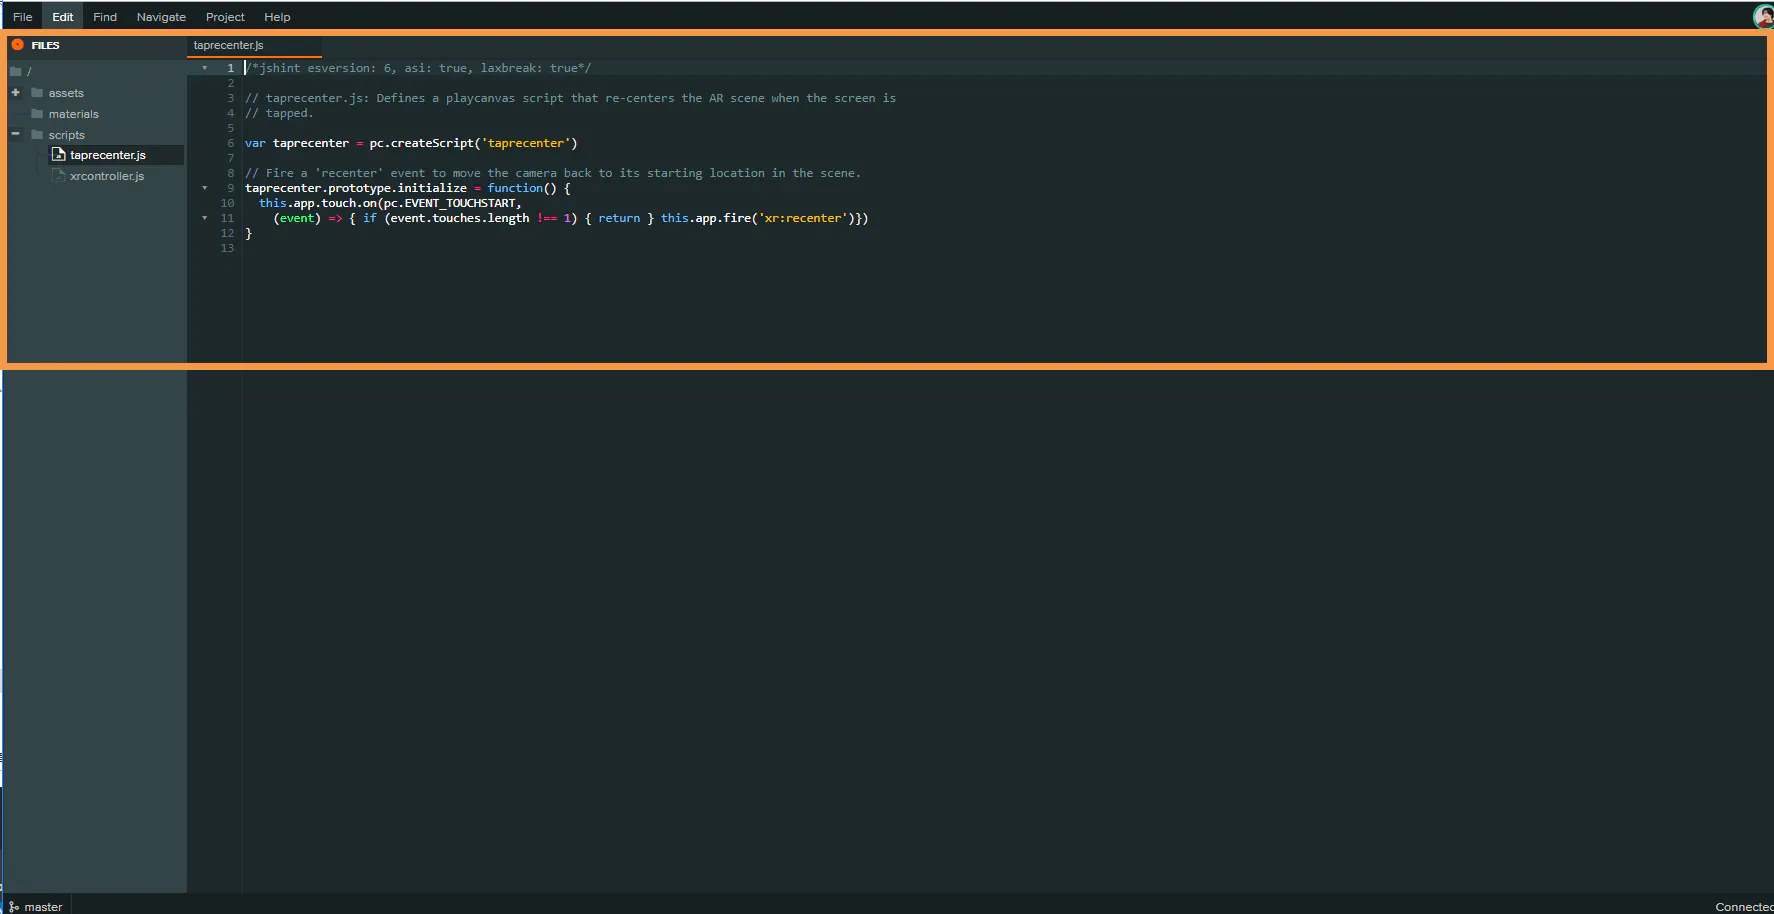Viewport: 1774px width, 914px height.
Task: Click "pc.EVENT_TOUCHSTART" in the code
Action: [x=450, y=203]
